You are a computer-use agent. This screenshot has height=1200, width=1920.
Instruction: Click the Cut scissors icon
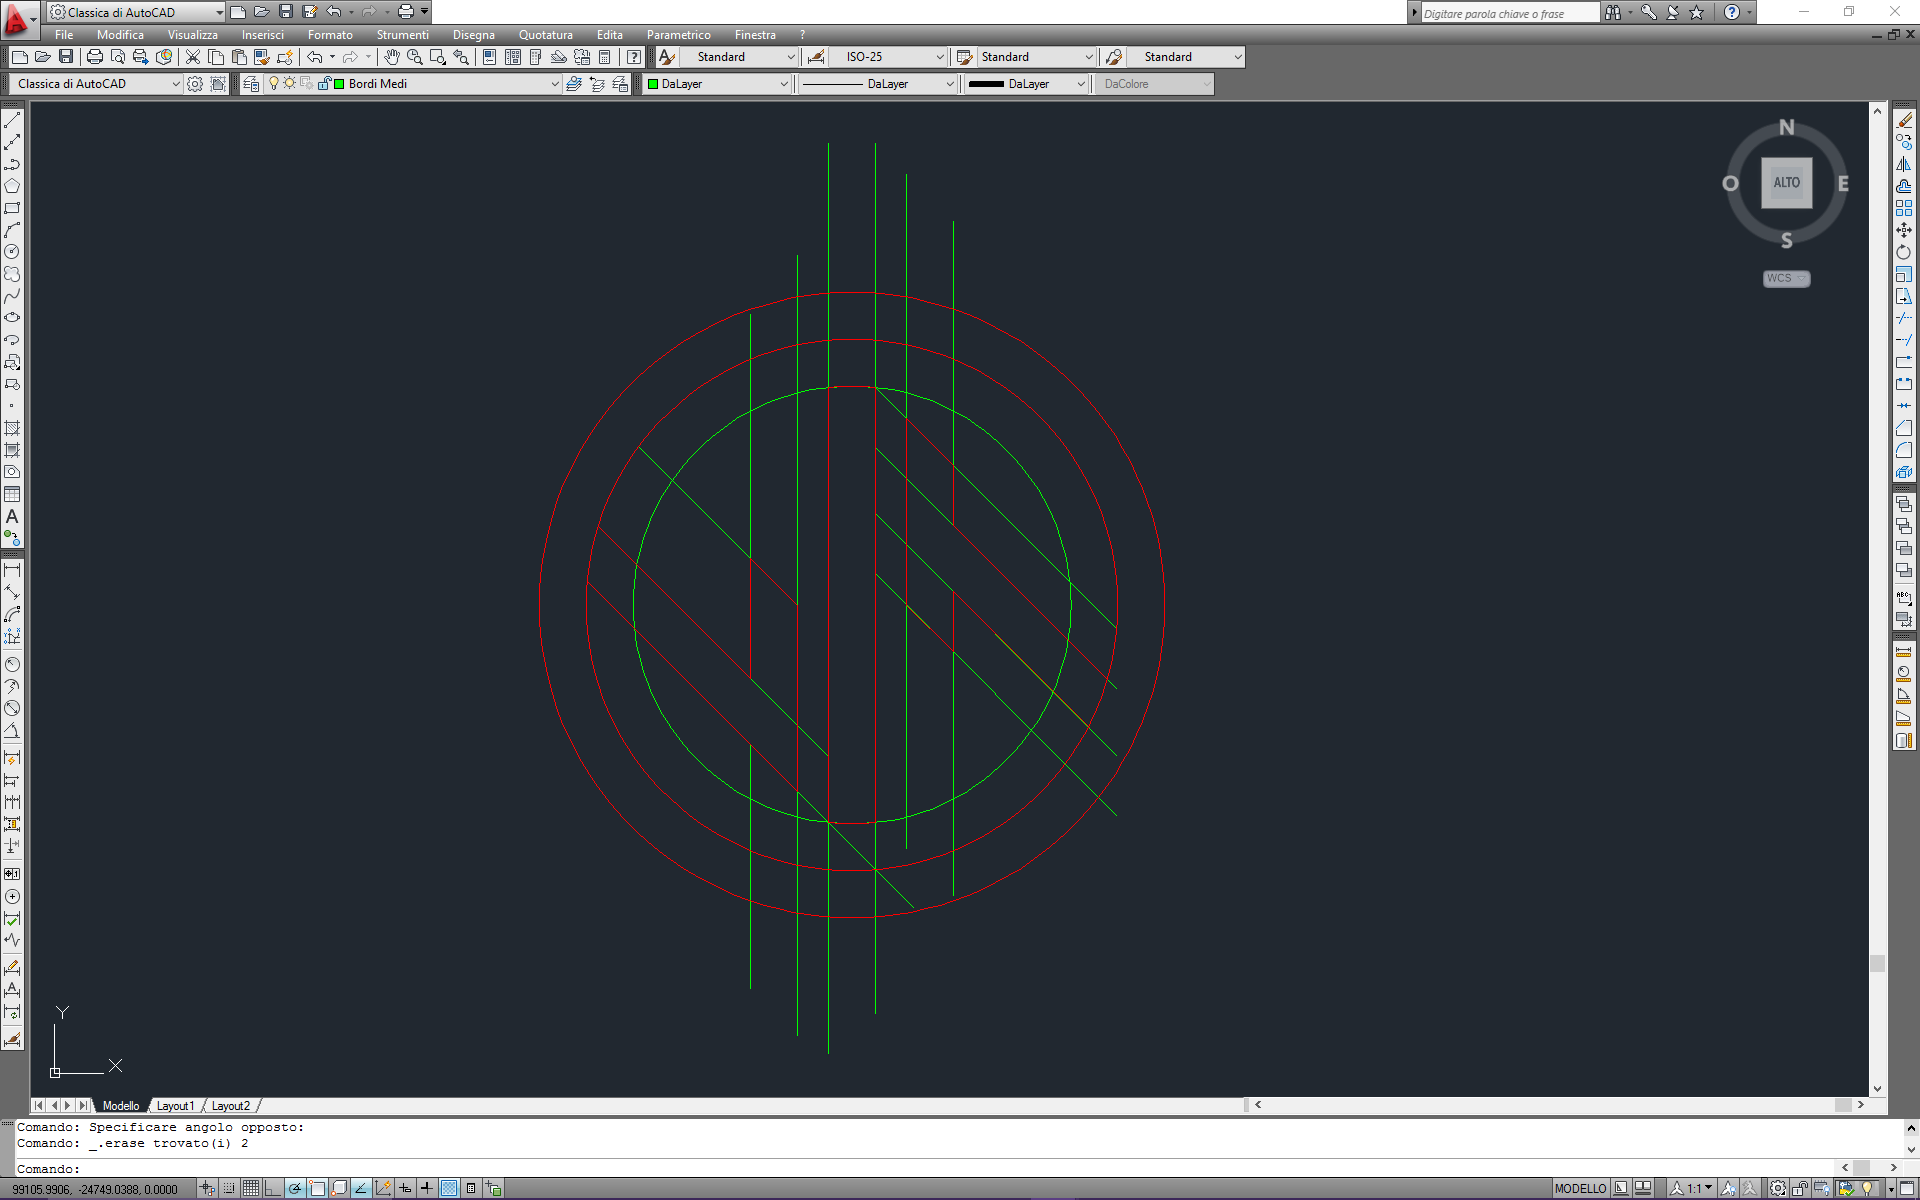[193, 57]
